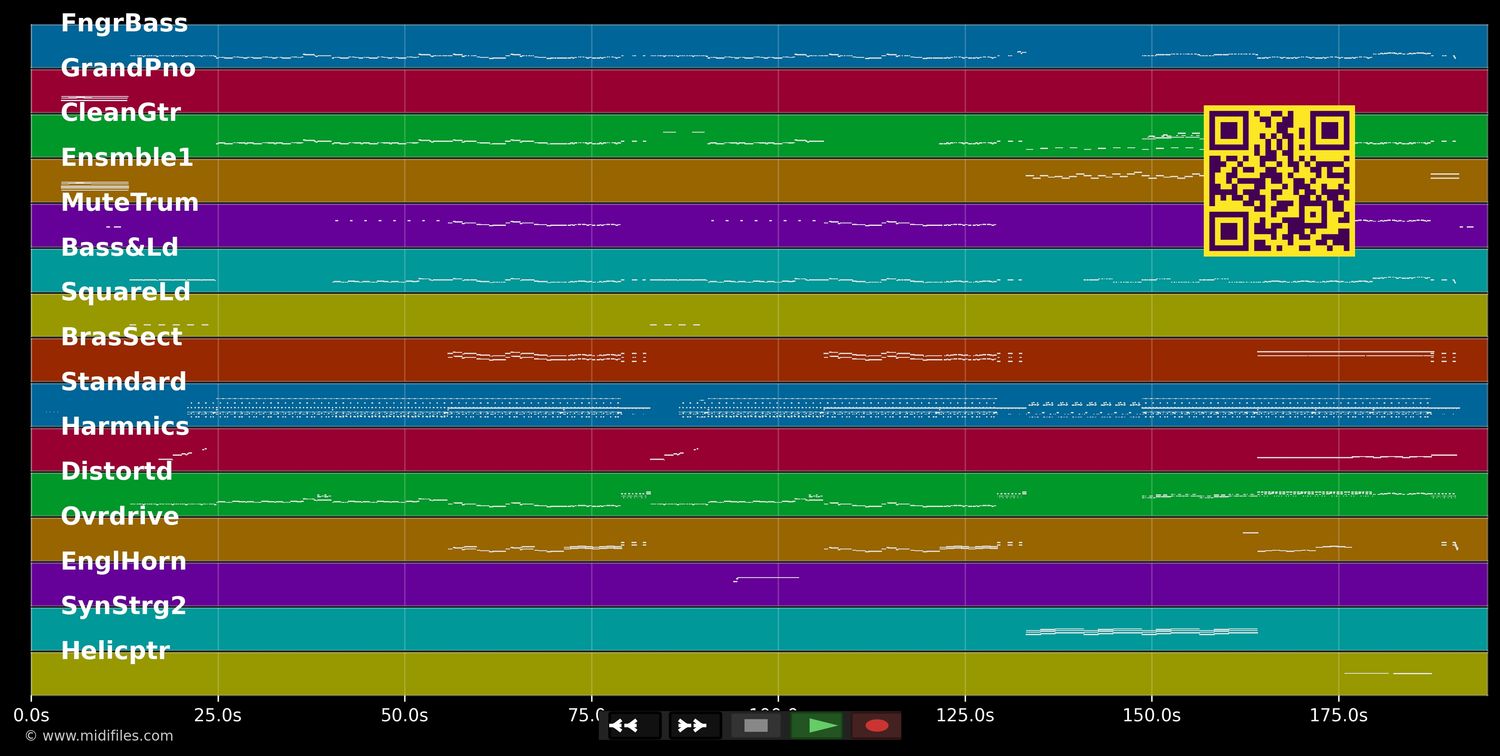Viewport: 1500px width, 756px height.
Task: Click the Bass&Ld track name
Action: point(119,248)
